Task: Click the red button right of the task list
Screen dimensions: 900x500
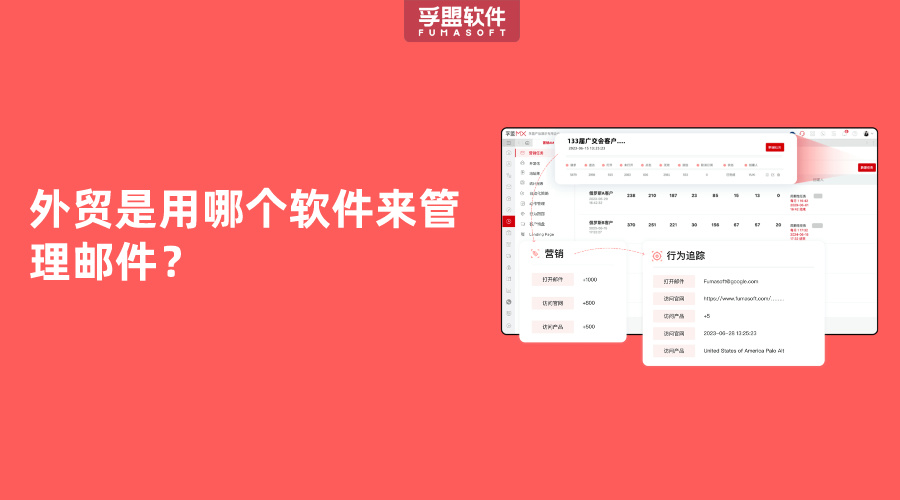Action: pos(866,168)
